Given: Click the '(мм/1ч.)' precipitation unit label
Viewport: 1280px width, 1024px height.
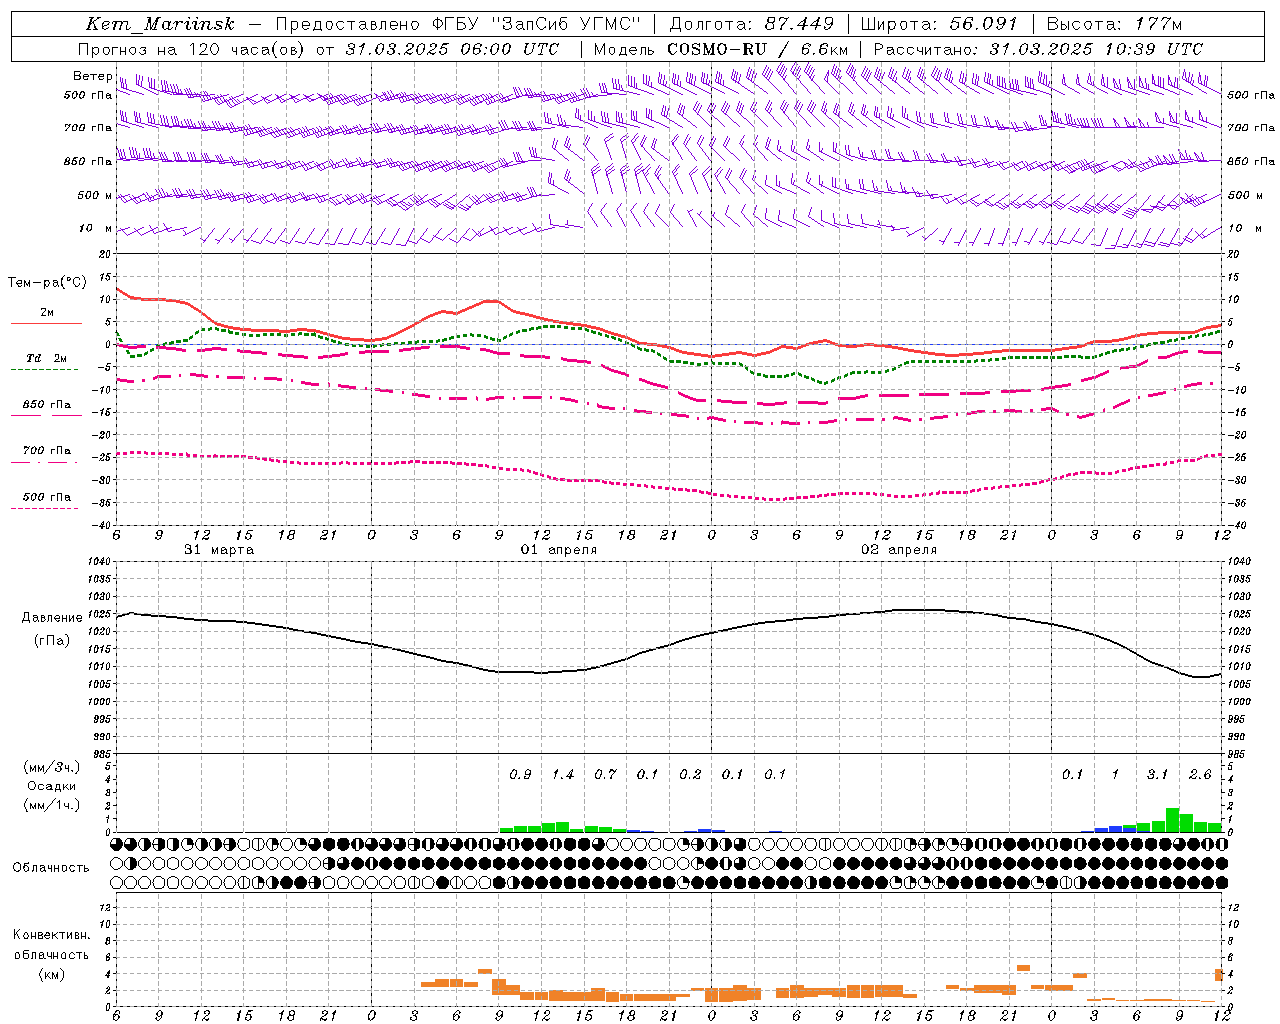Looking at the screenshot, I should pyautogui.click(x=52, y=806).
